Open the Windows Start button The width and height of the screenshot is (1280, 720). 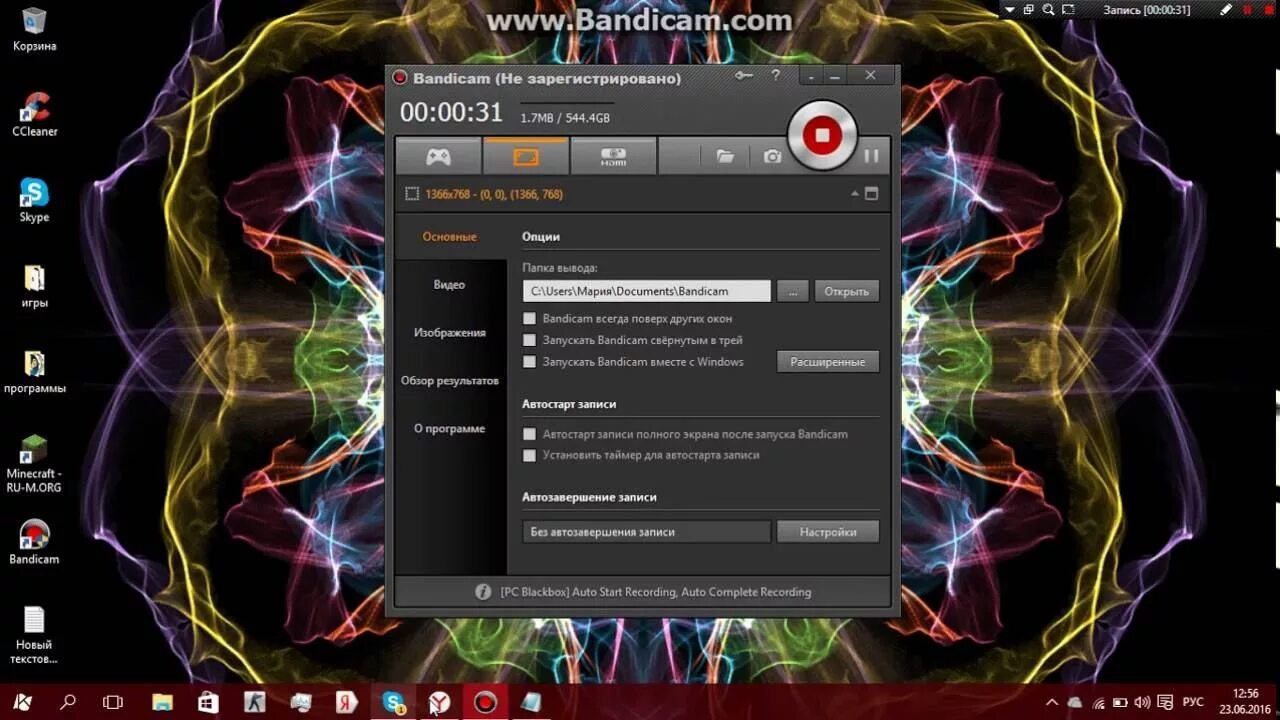(x=22, y=702)
